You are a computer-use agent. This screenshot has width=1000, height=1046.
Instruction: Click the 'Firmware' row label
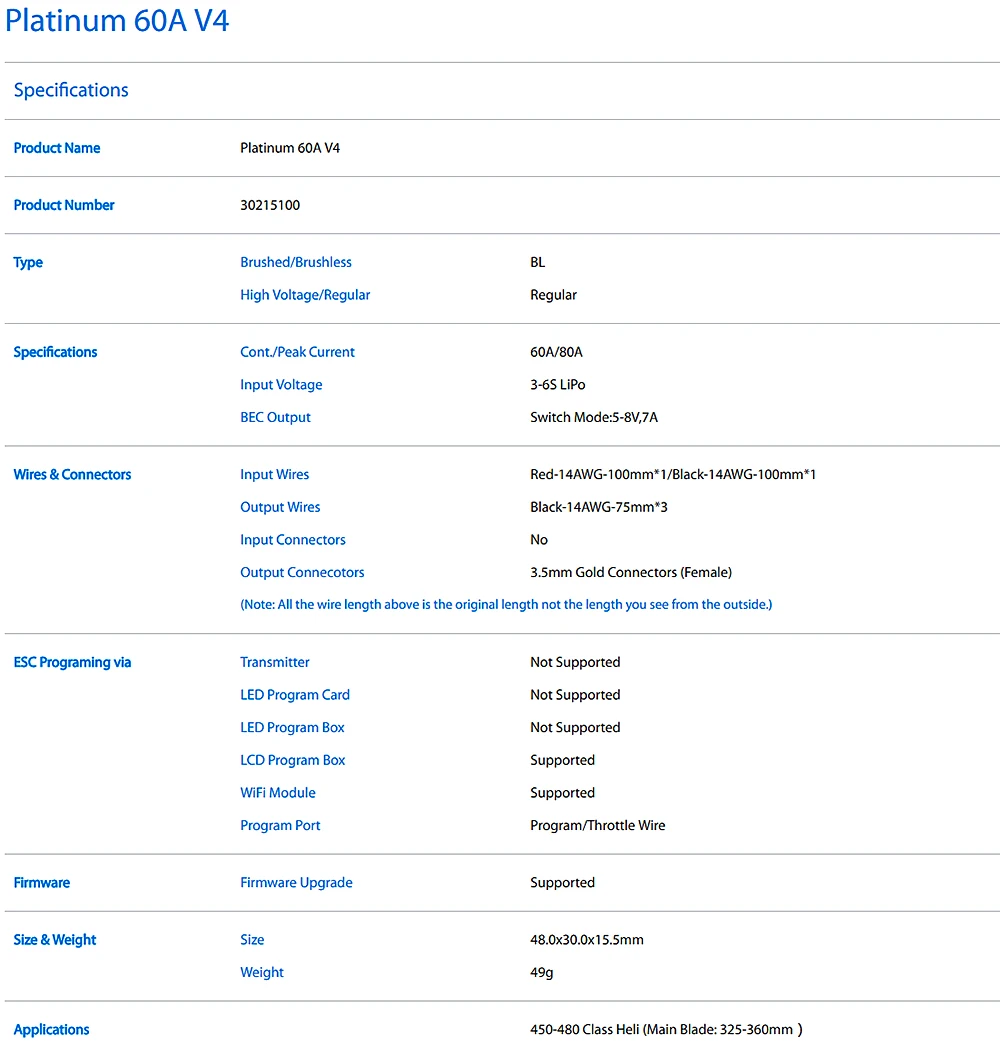tap(42, 883)
